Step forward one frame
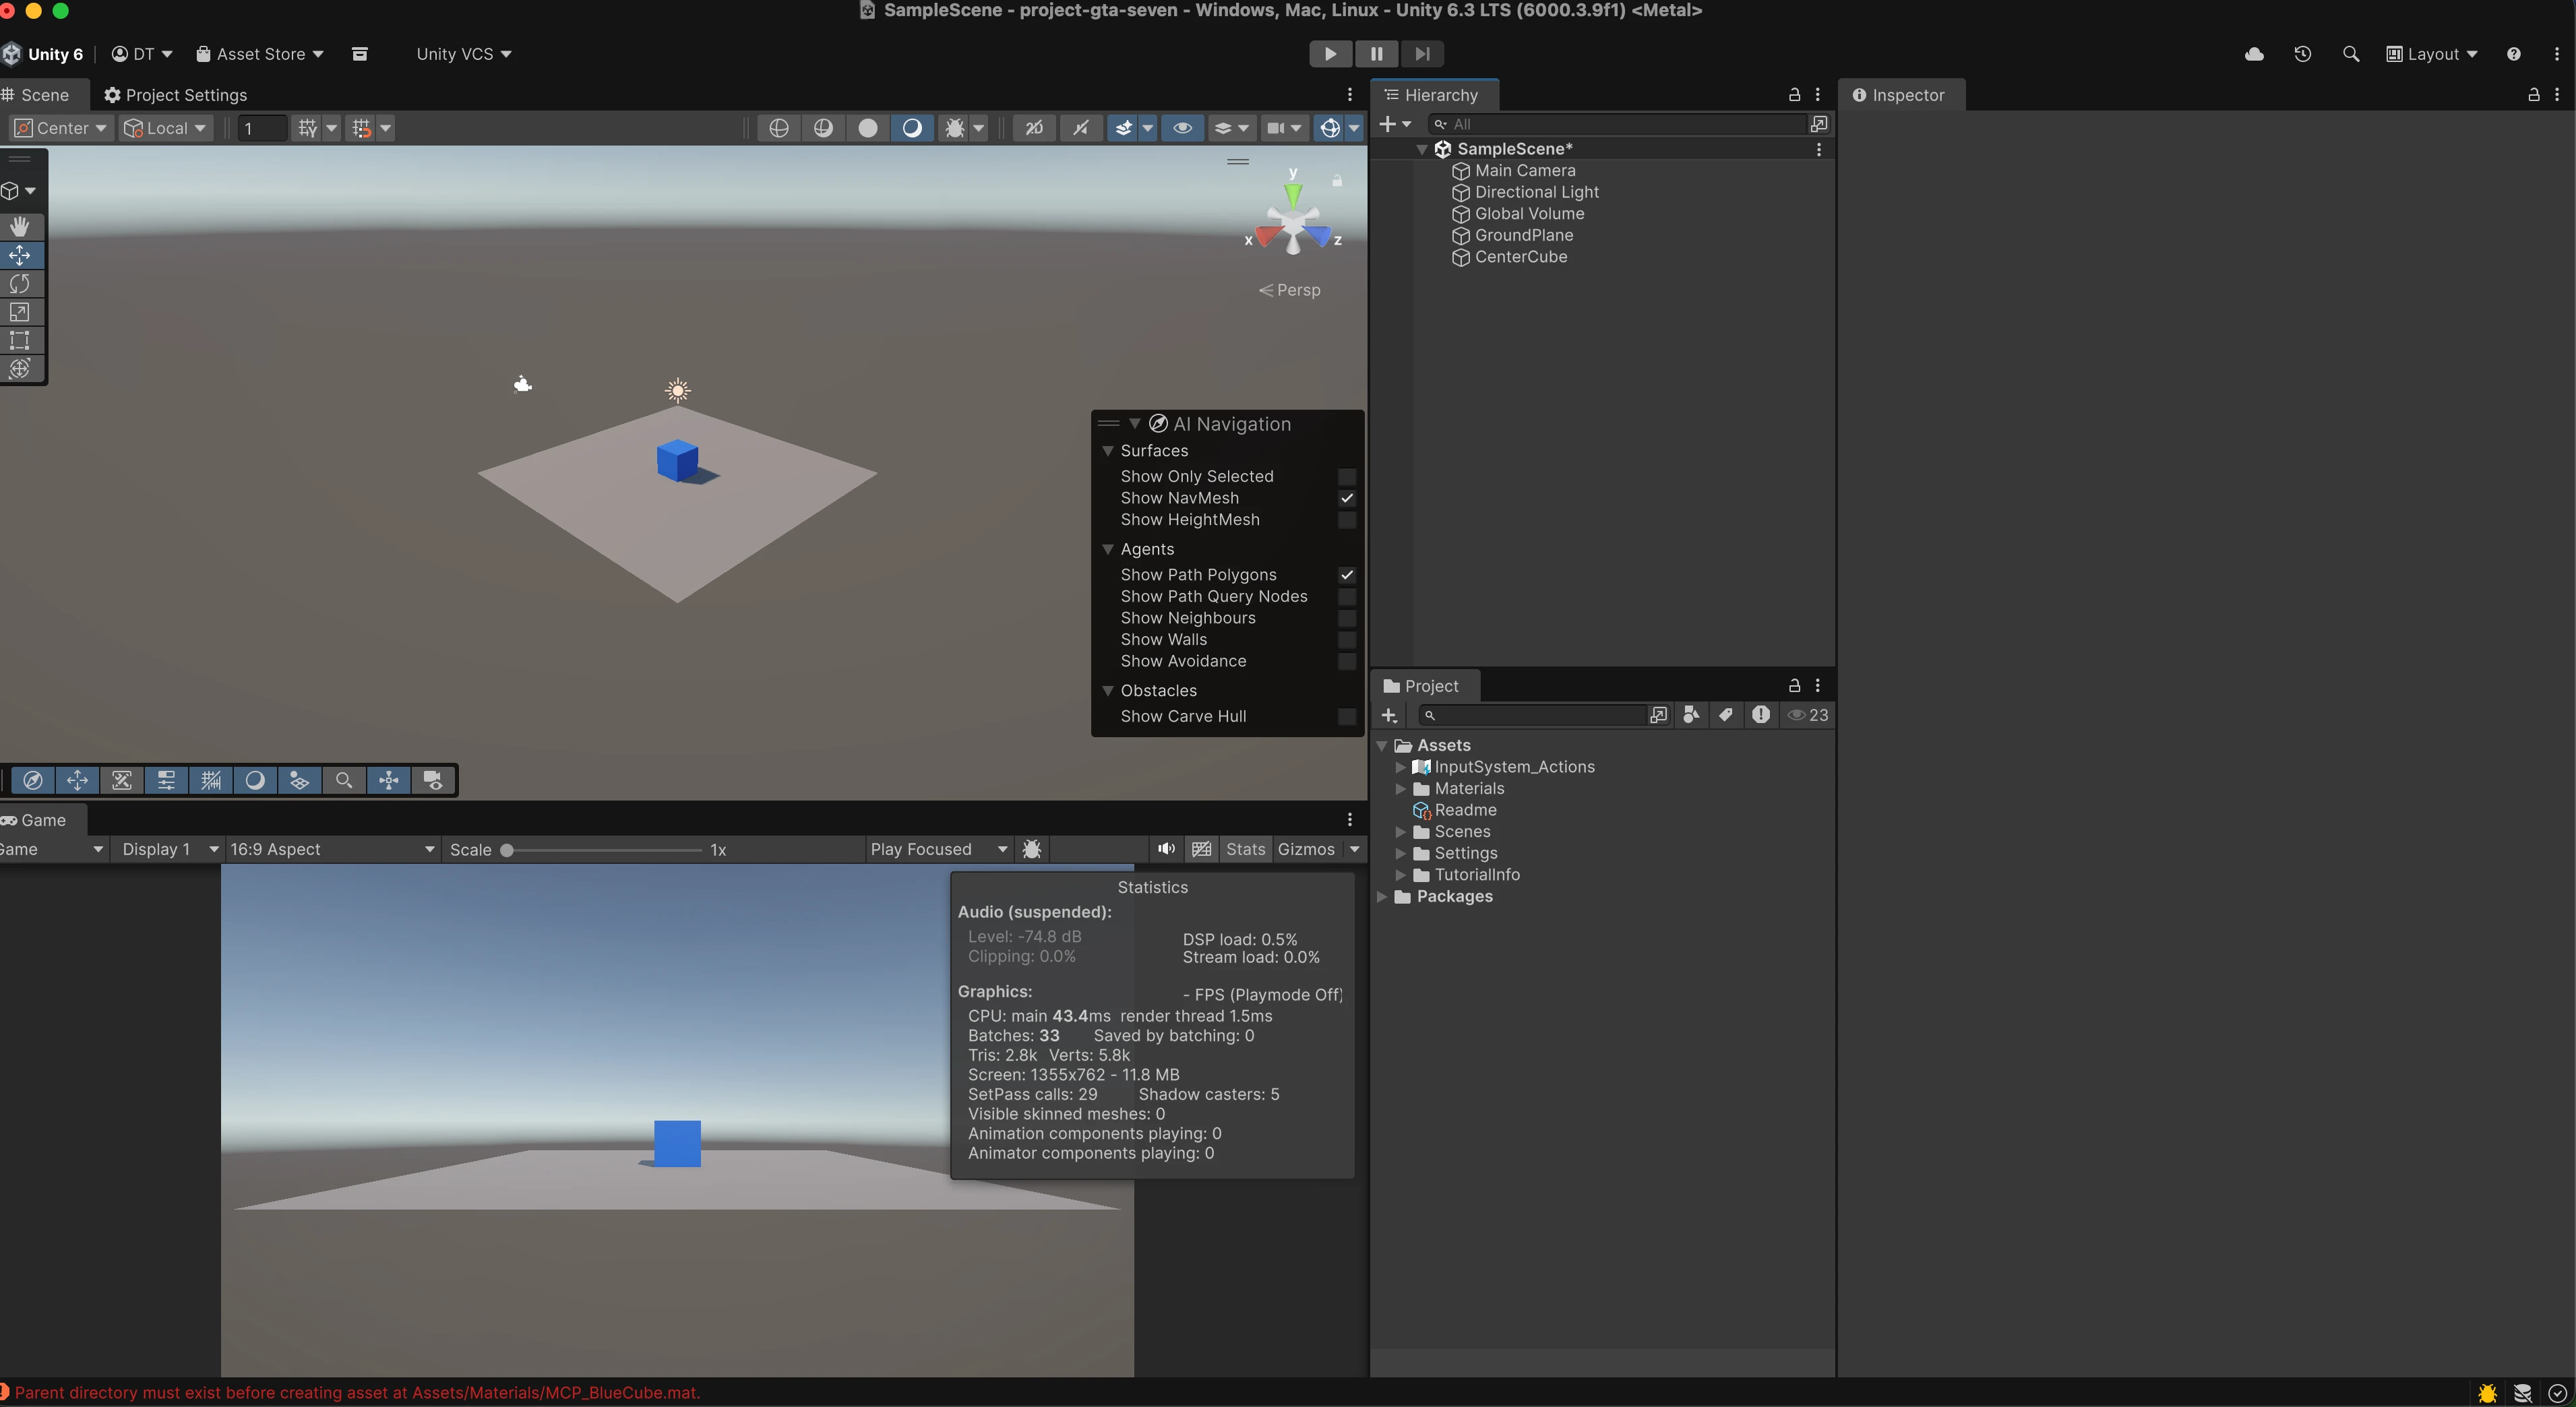Viewport: 2576px width, 1407px height. 1422,54
